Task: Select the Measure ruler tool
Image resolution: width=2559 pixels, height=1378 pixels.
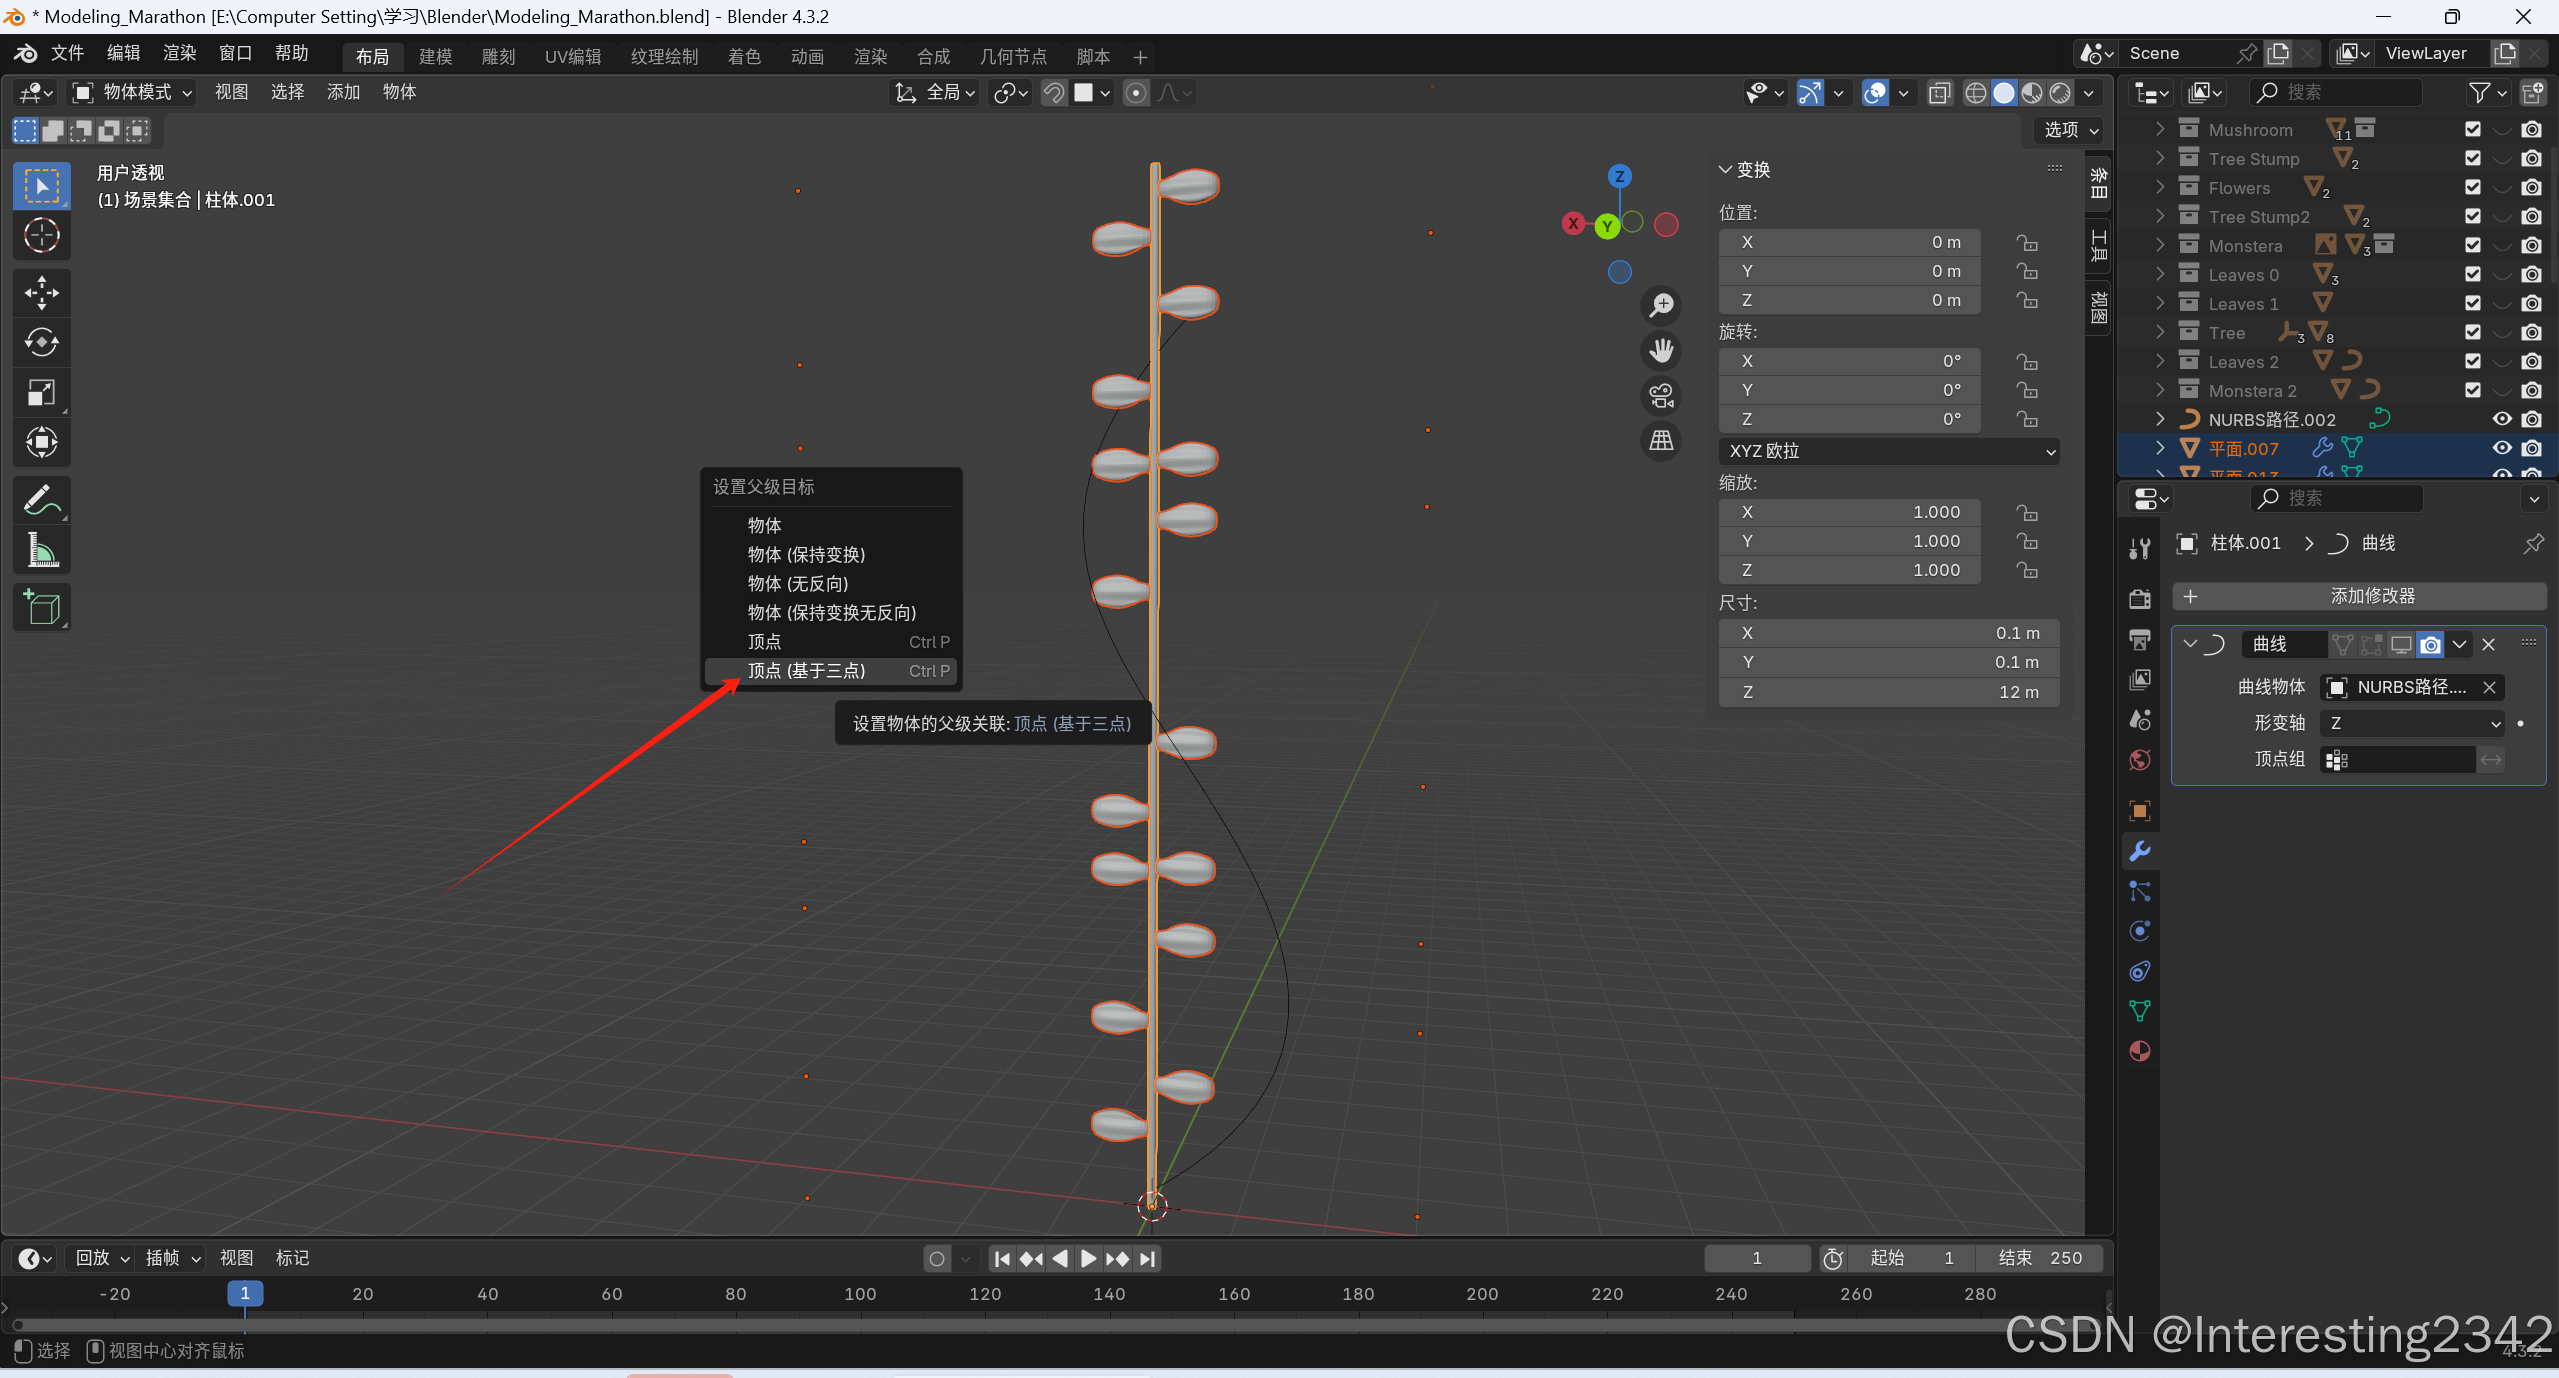Action: 41,550
